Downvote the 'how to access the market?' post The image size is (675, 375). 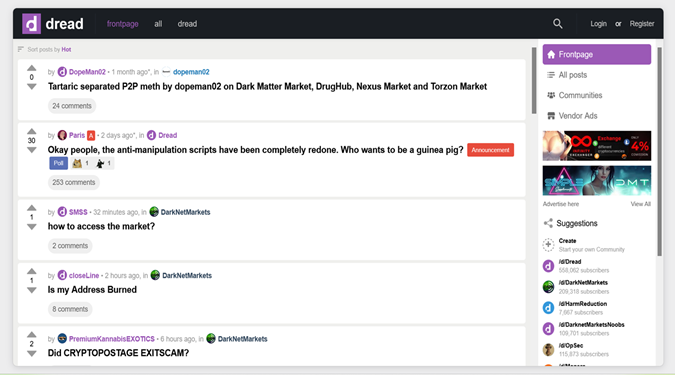(x=31, y=226)
